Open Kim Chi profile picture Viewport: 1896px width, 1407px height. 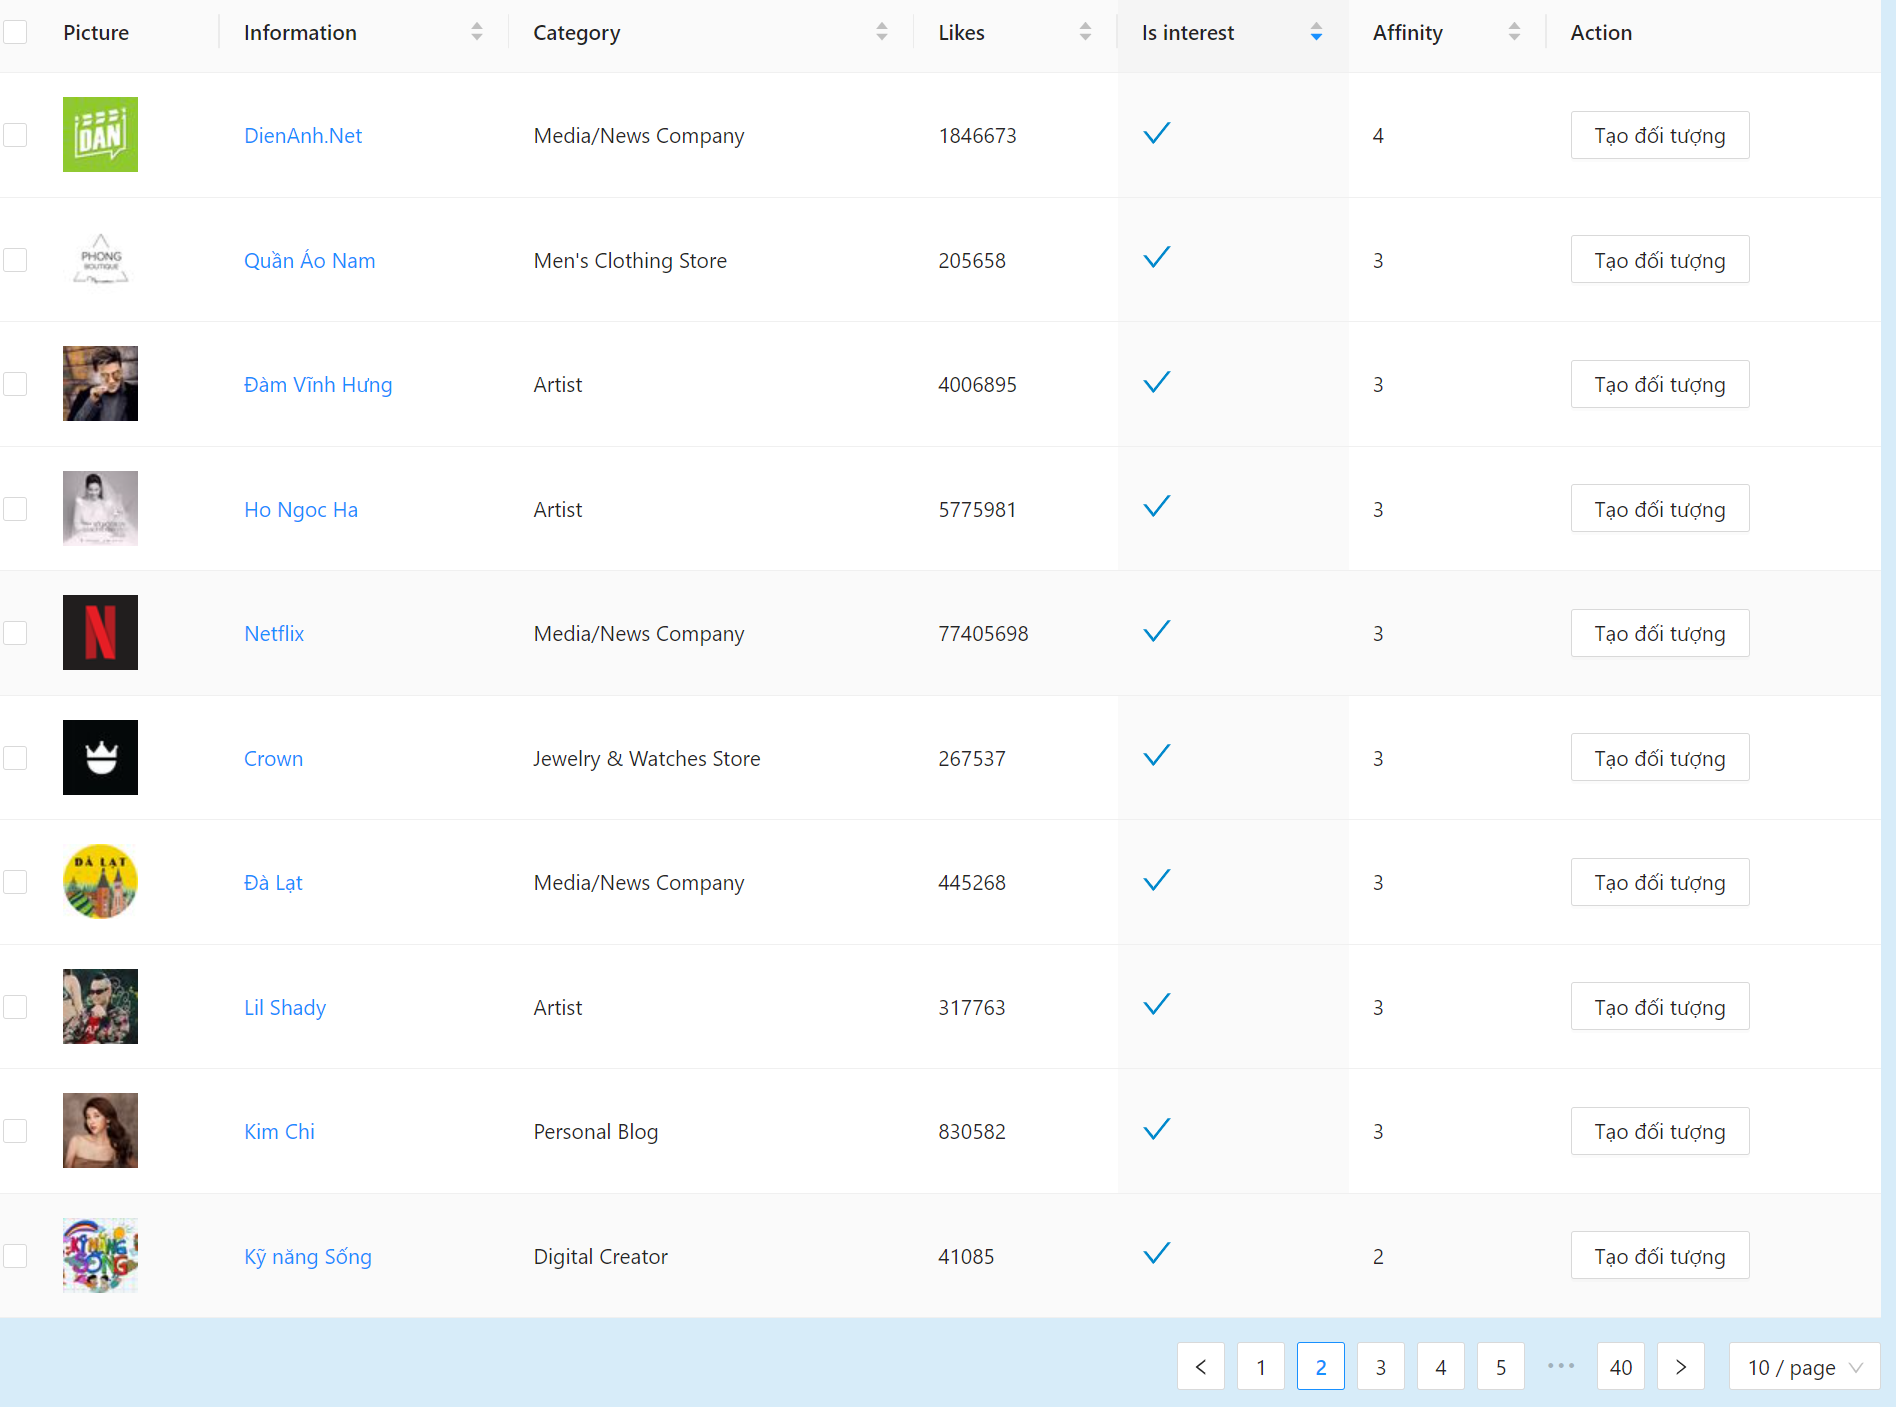tap(100, 1131)
